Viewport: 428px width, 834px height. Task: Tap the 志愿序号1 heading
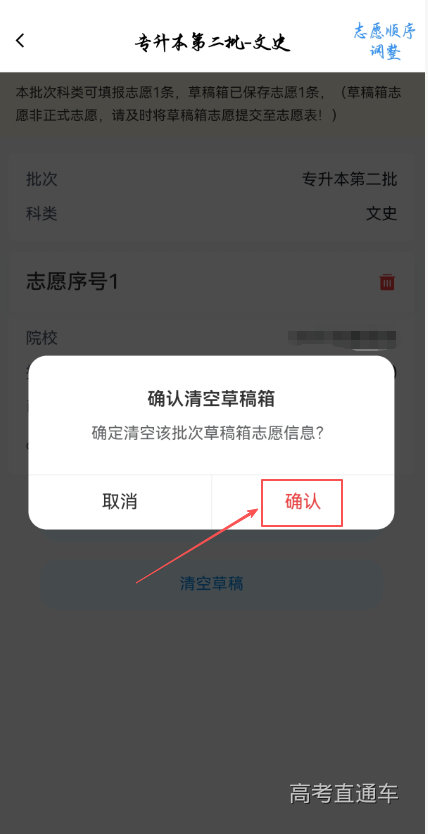[x=72, y=282]
